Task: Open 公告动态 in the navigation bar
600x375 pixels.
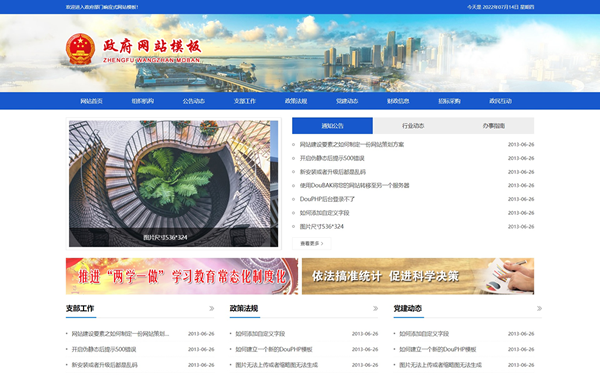Action: point(193,101)
